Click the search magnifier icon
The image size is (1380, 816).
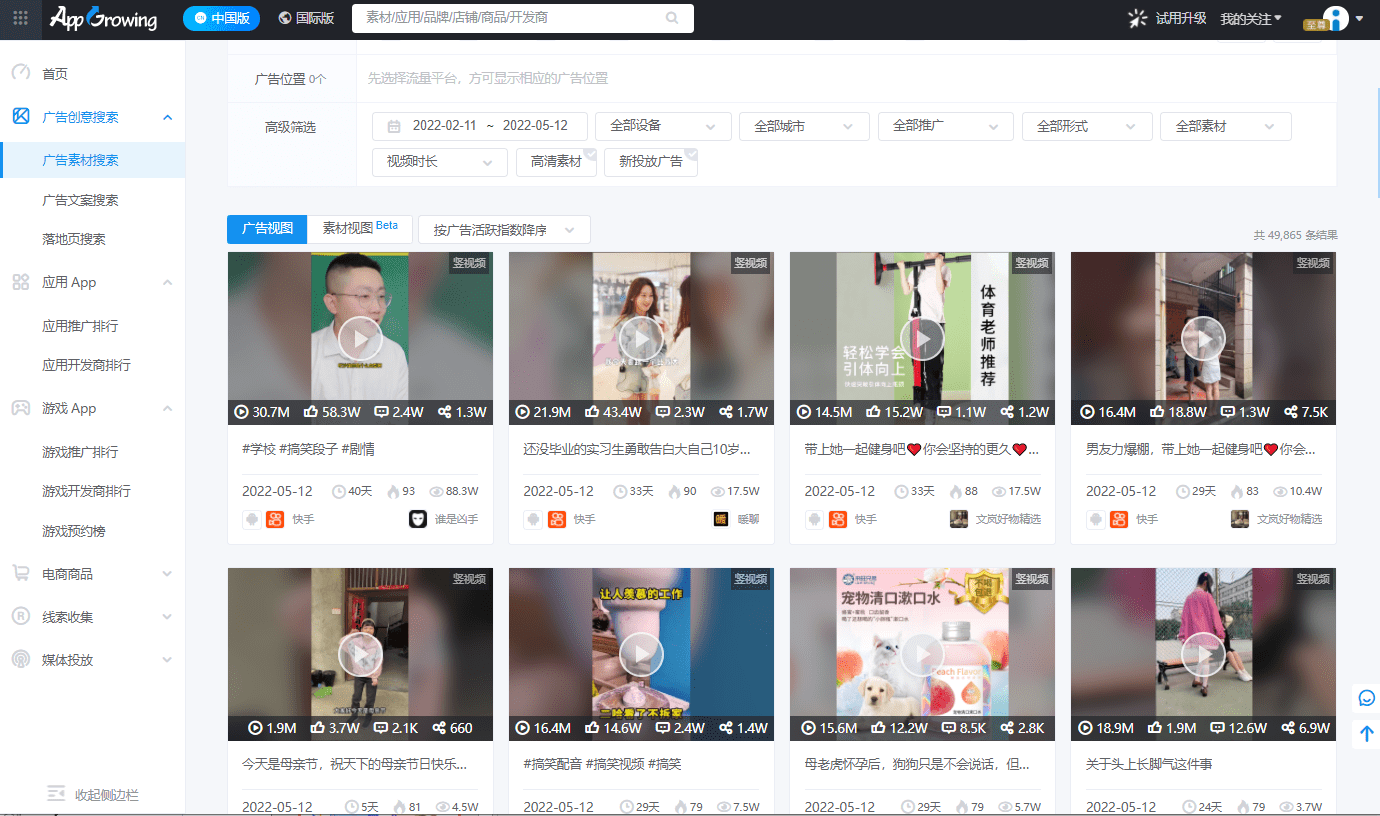pyautogui.click(x=672, y=18)
